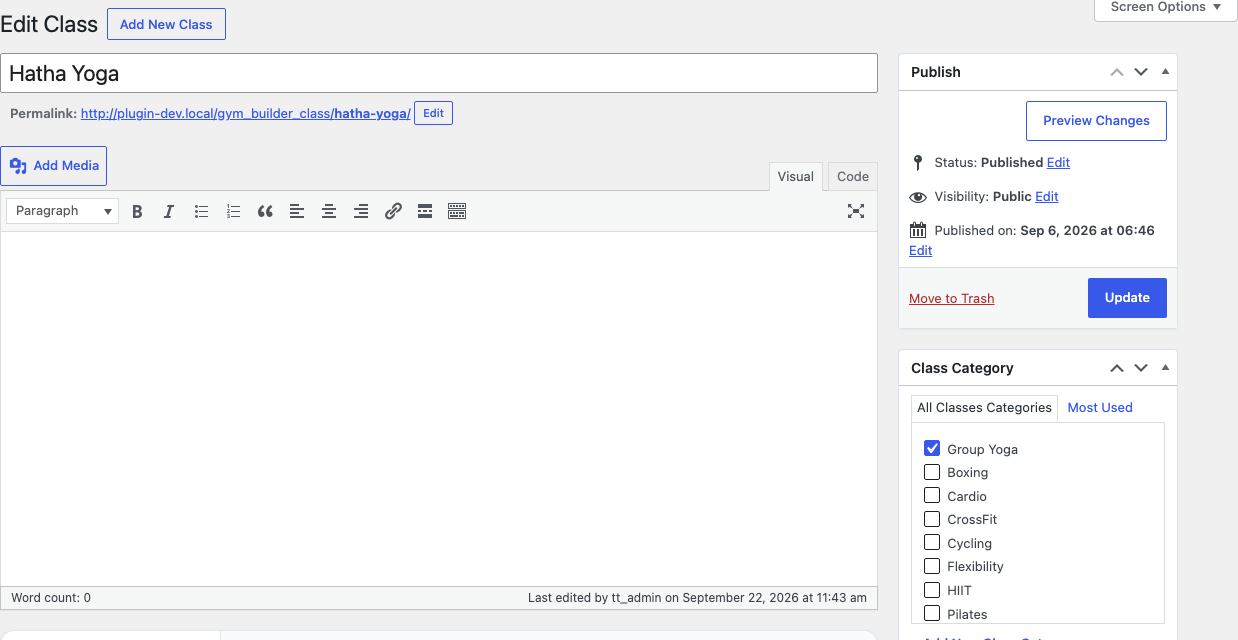Enable the Pilates category checkbox

[932, 613]
